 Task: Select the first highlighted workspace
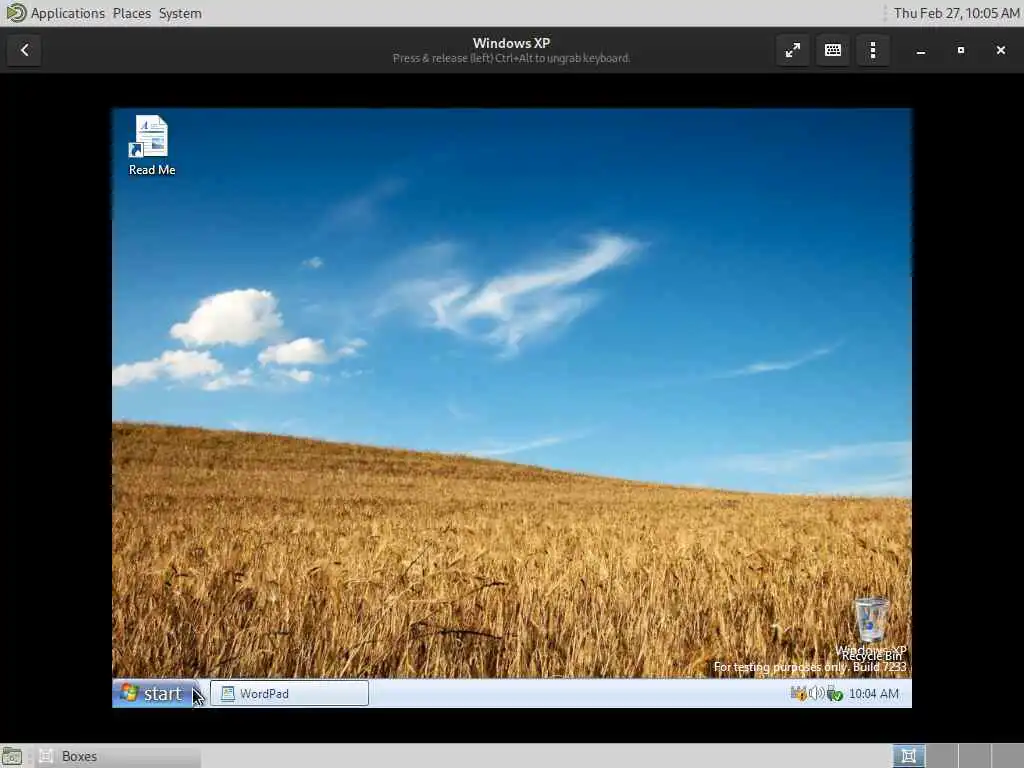(x=908, y=756)
